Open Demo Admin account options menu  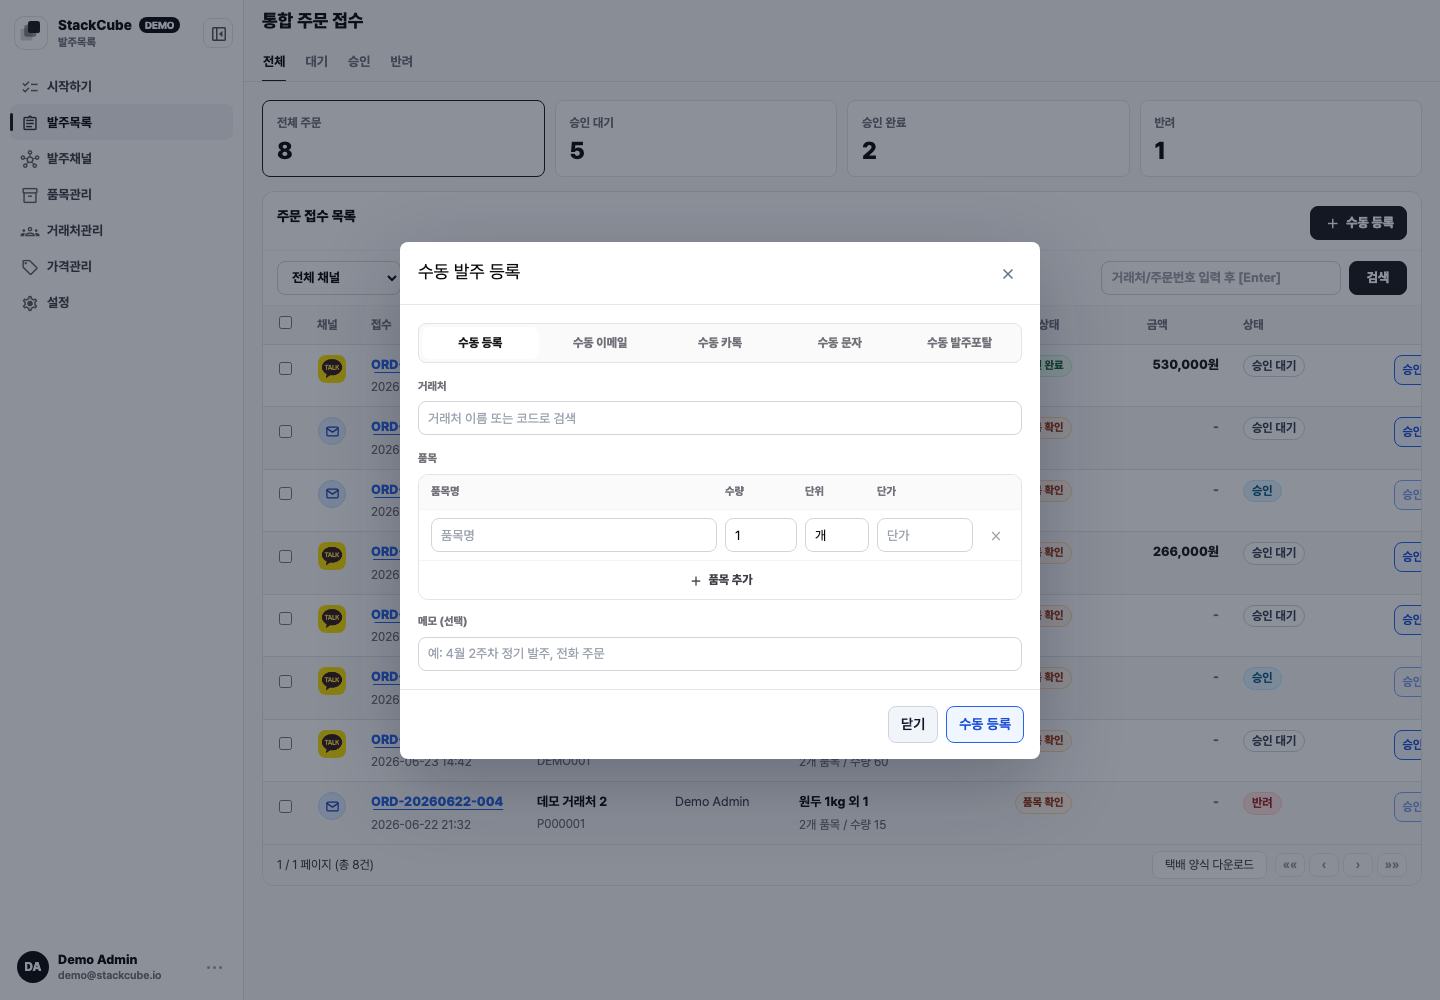click(x=214, y=967)
